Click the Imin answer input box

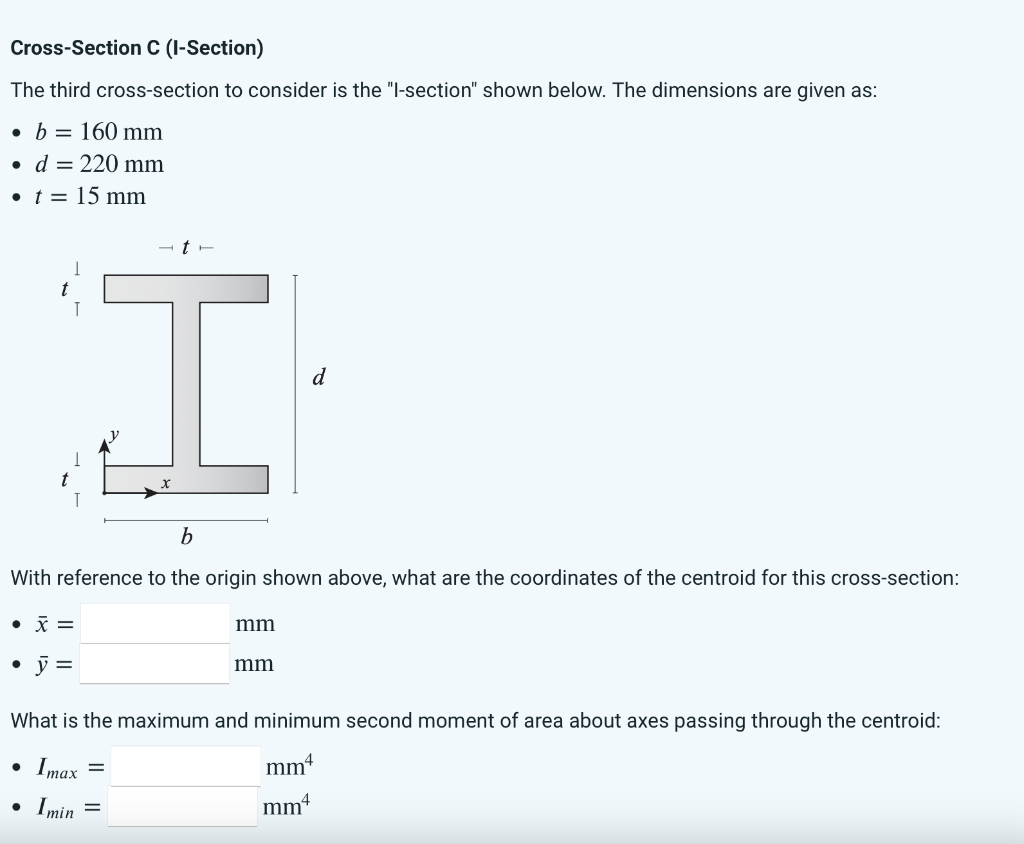[180, 806]
